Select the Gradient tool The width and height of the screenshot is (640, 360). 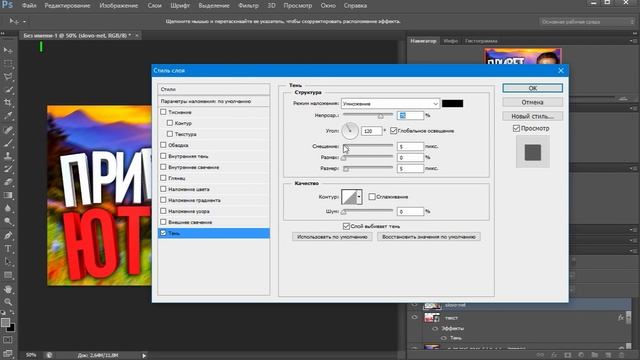(8, 195)
